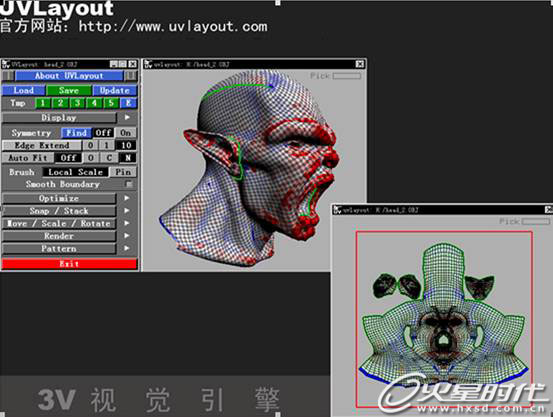Screen dimensions: 553x417
Task: Select Local Scale brush mode
Action: click(75, 172)
